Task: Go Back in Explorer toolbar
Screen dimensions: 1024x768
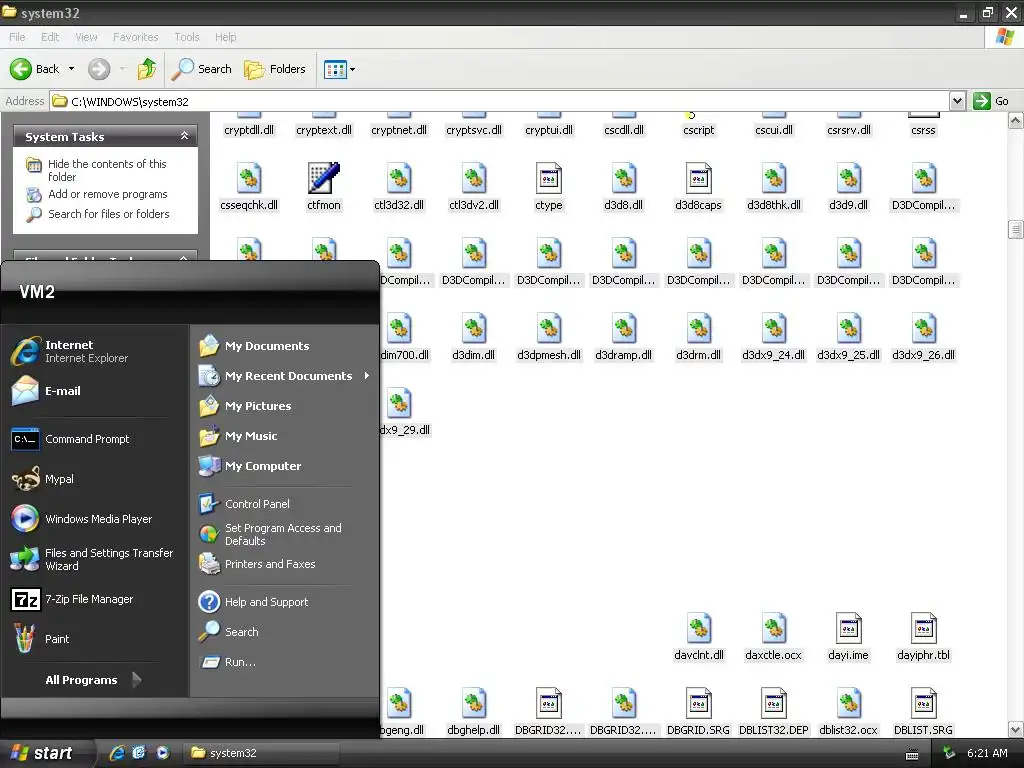Action: [35, 69]
